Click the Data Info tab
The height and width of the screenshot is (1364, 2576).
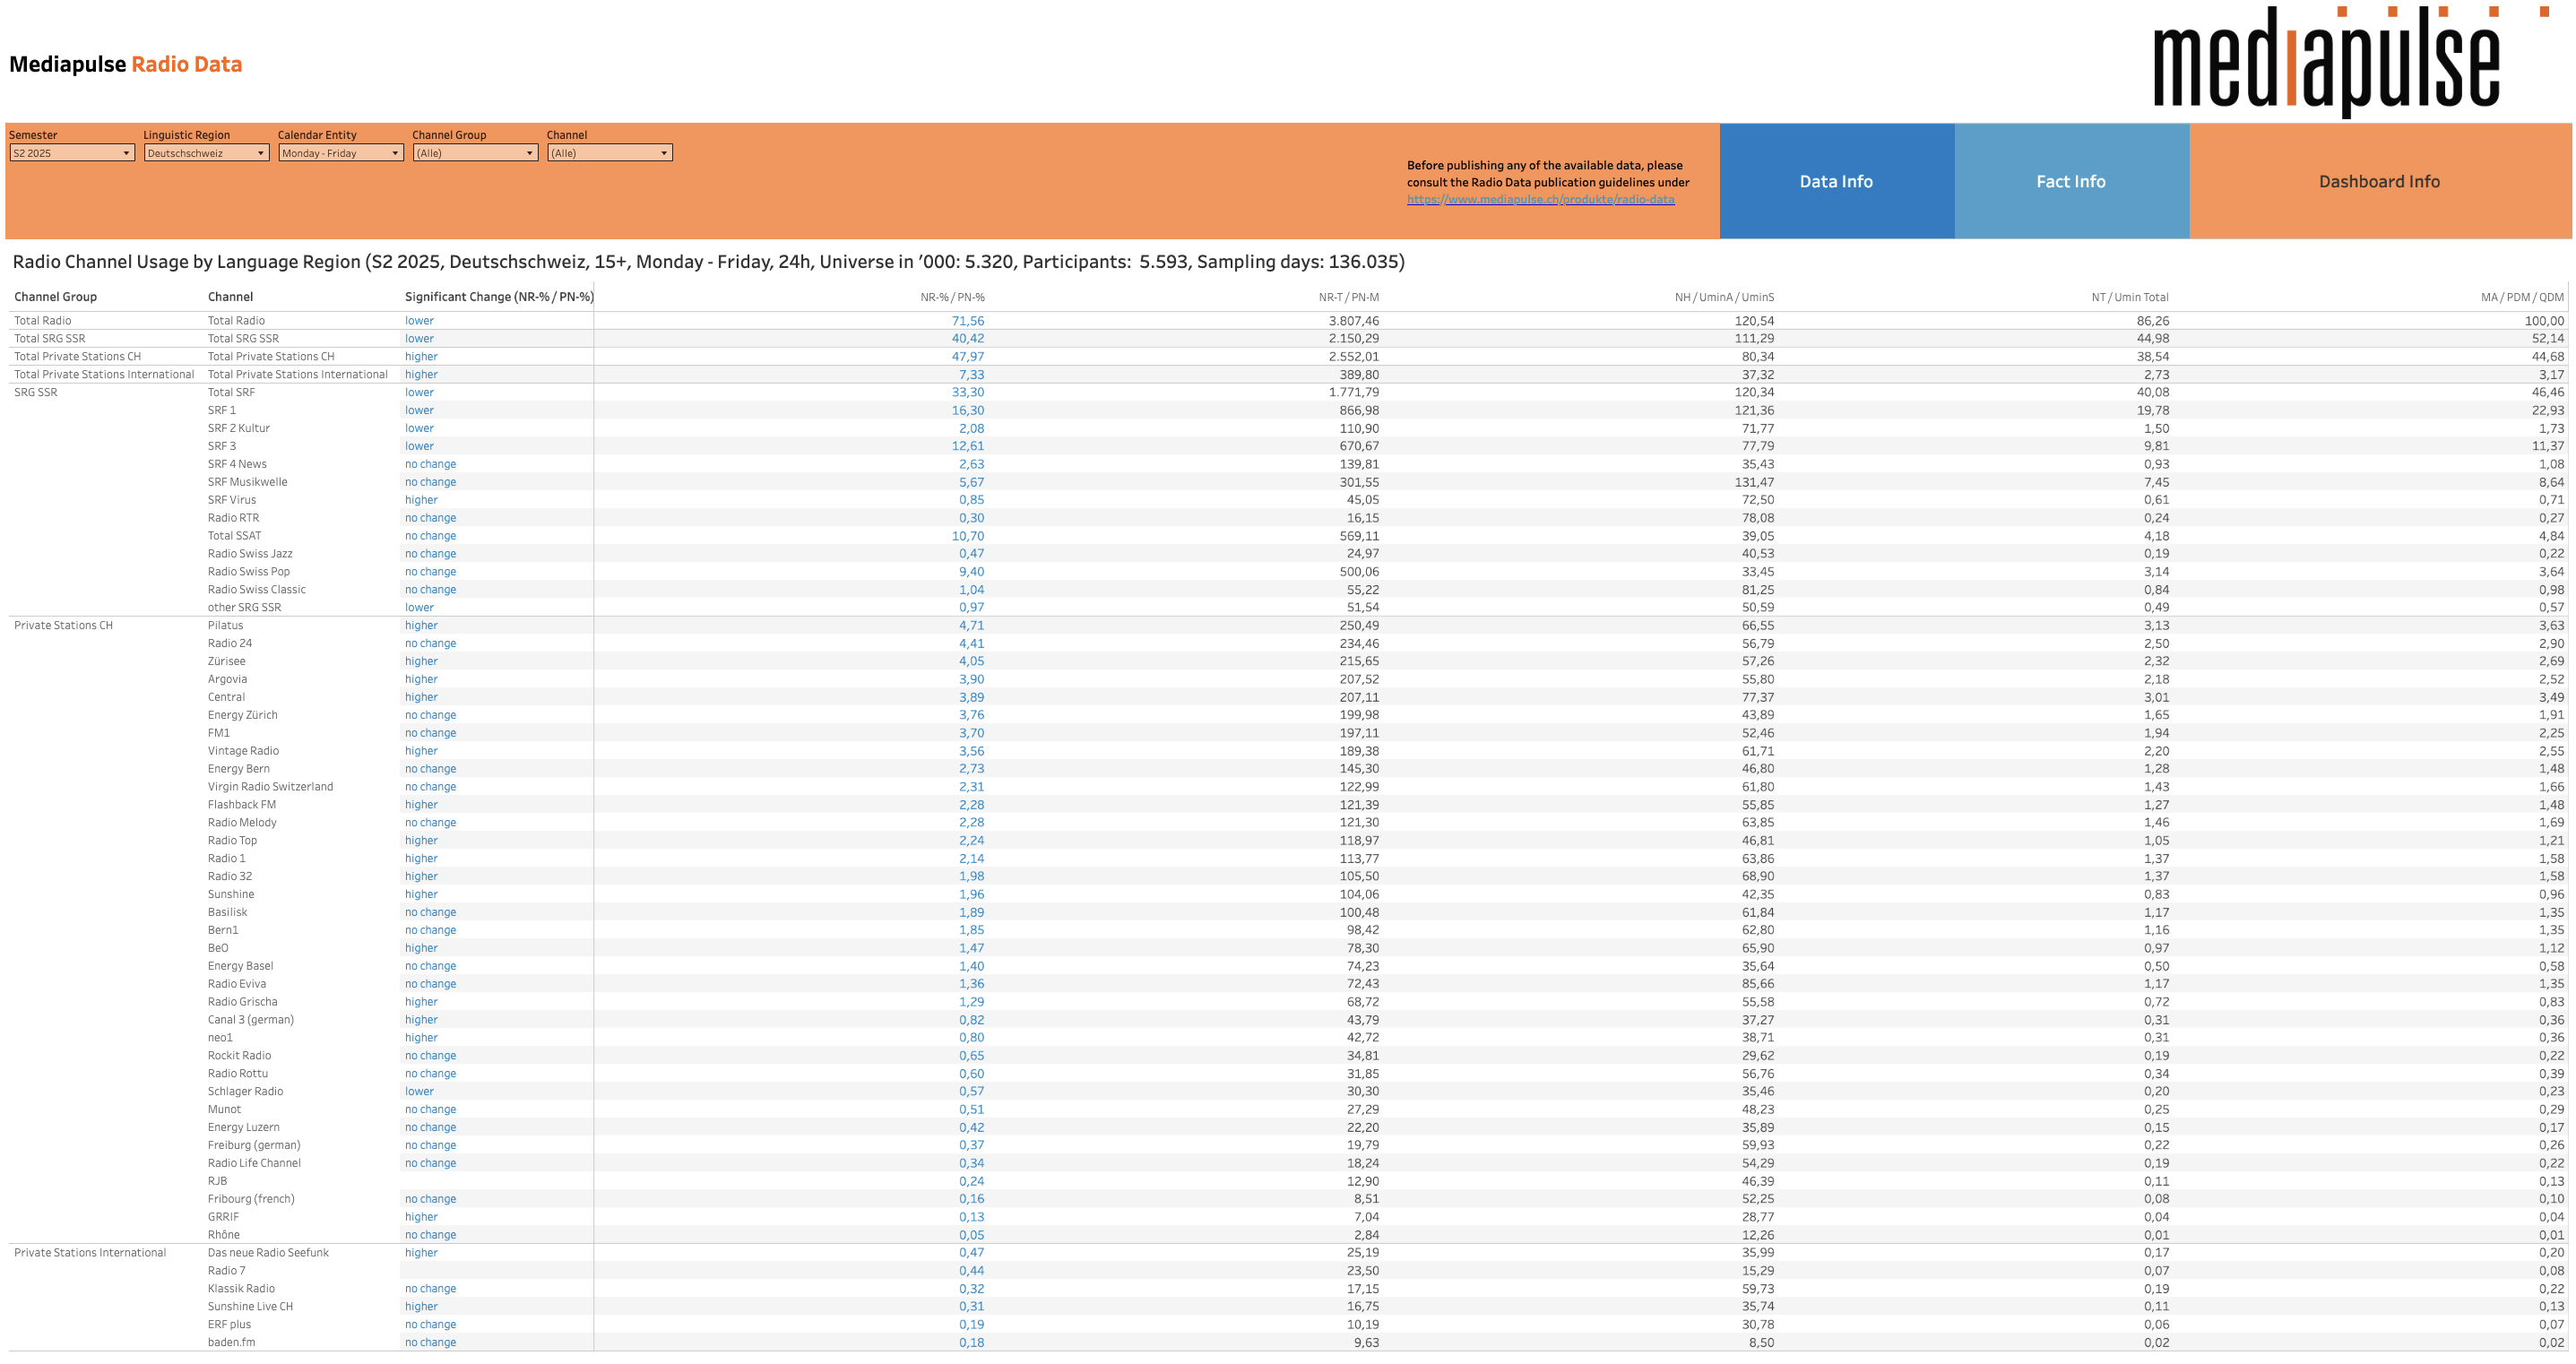pyautogui.click(x=1835, y=181)
